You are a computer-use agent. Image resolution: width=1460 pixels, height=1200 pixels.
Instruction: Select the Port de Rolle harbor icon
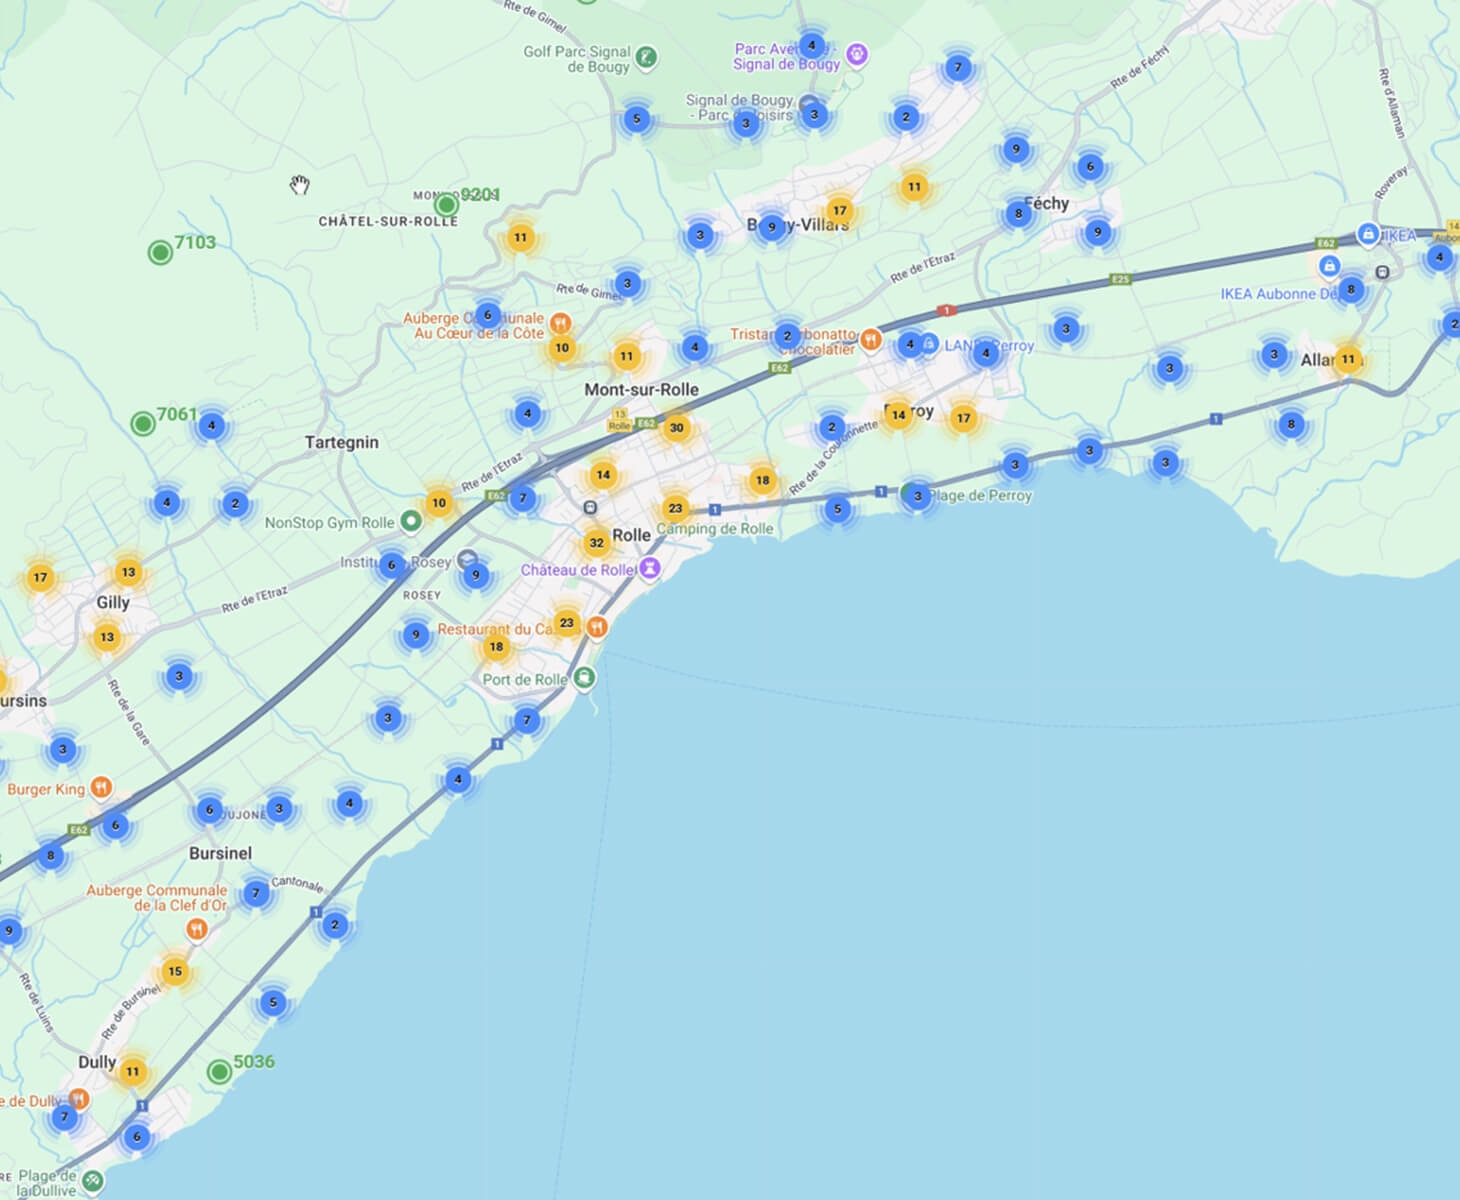tap(584, 678)
